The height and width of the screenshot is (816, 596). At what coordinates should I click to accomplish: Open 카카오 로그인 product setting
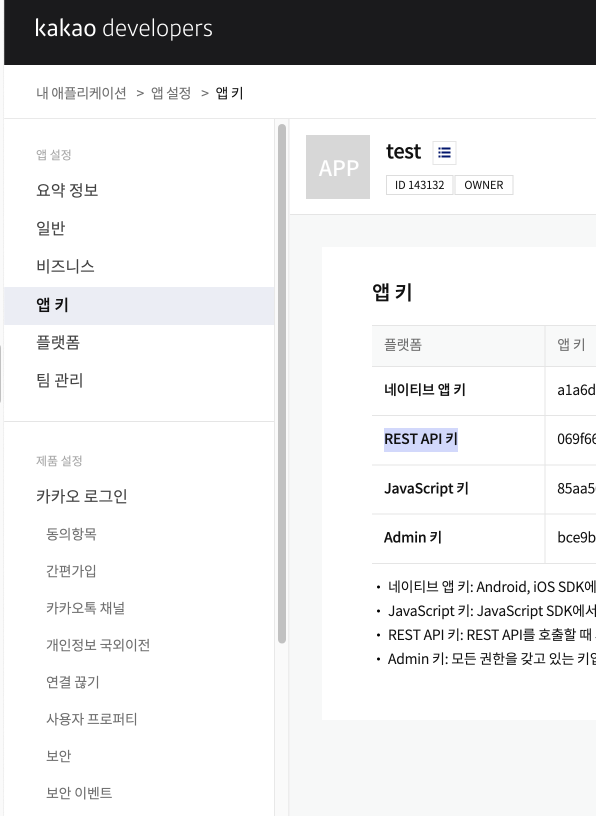tap(82, 496)
